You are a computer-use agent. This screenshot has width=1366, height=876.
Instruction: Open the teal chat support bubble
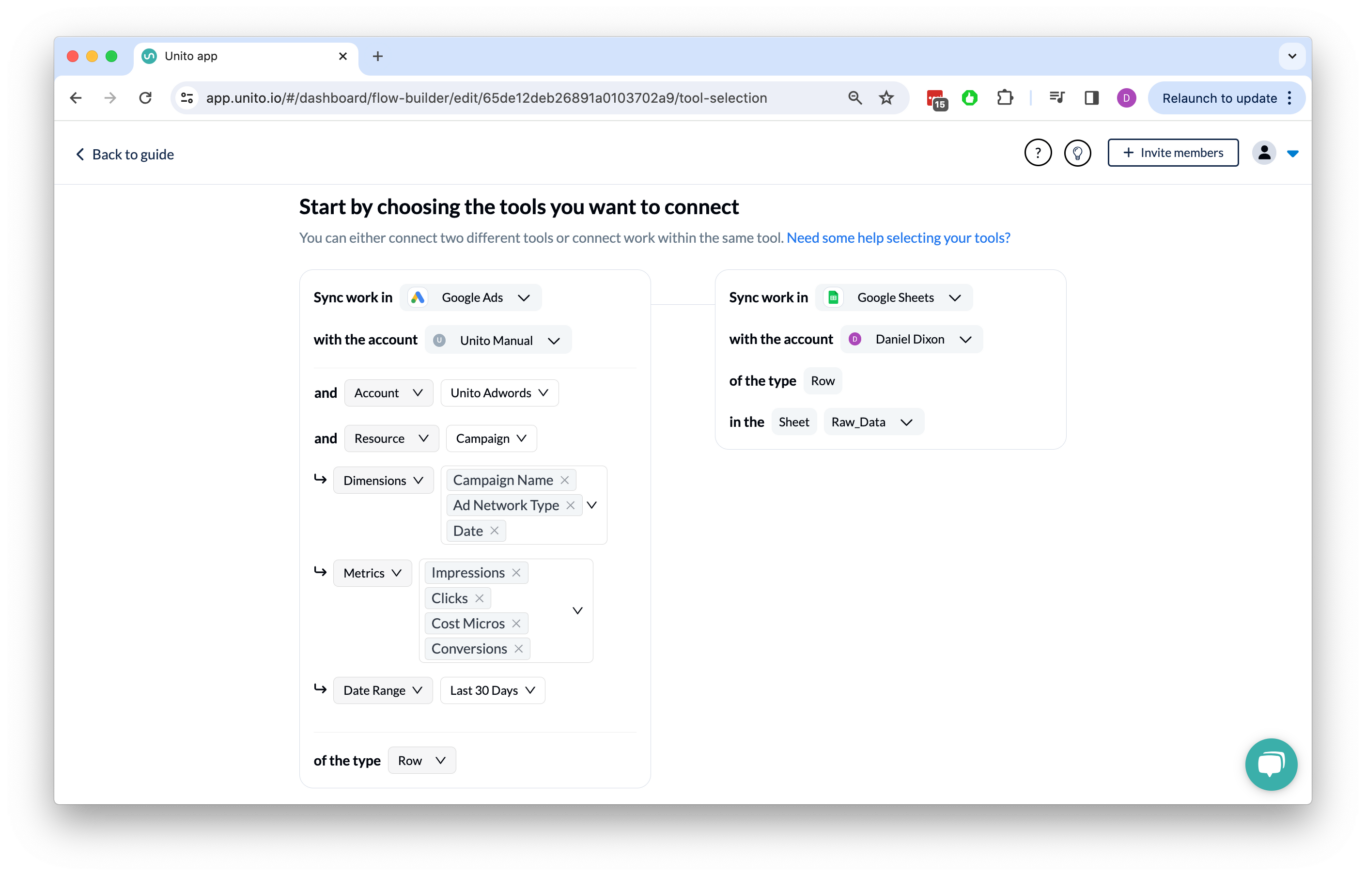pyautogui.click(x=1271, y=765)
